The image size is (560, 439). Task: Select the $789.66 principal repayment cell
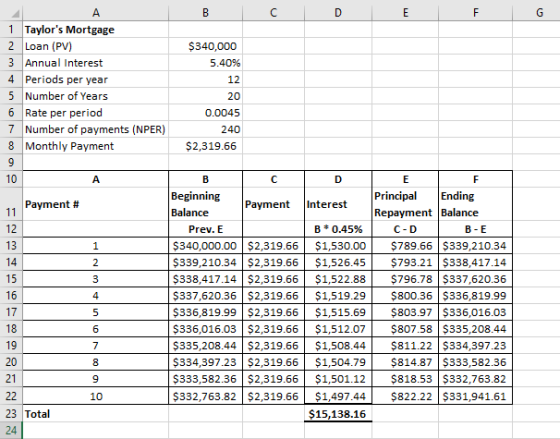tap(405, 246)
